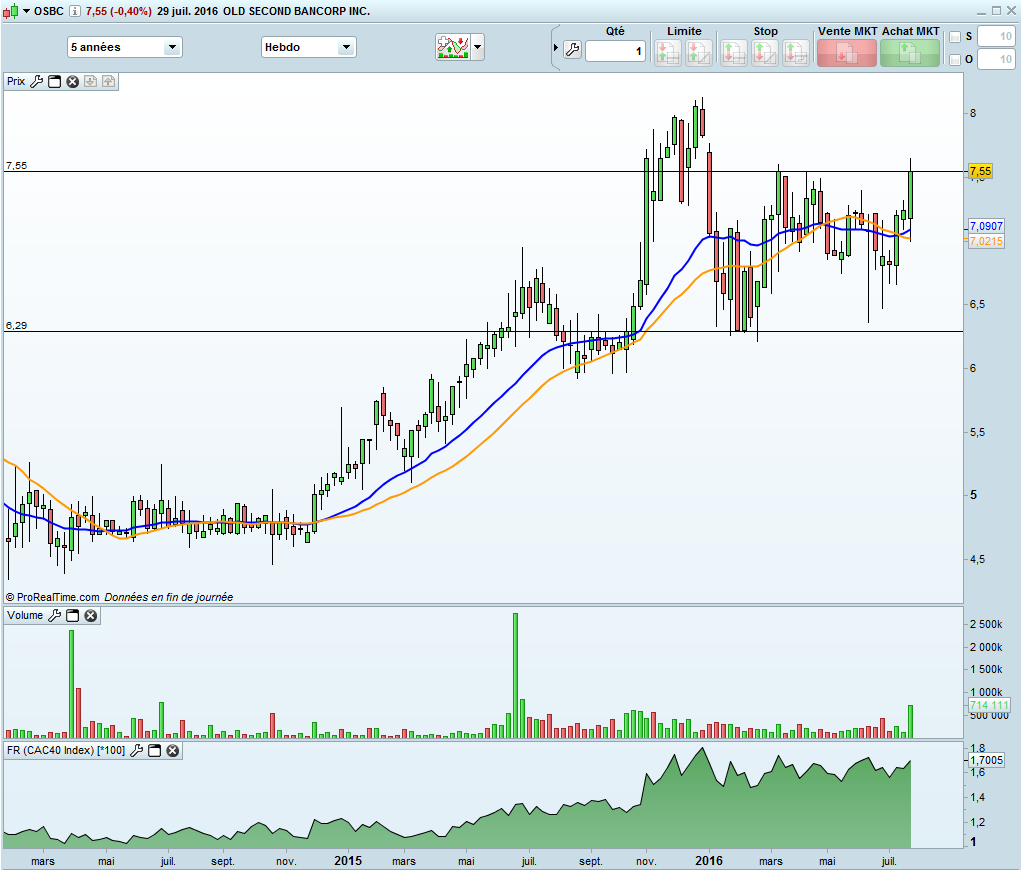The height and width of the screenshot is (870, 1021).
Task: Click the OLD SECOND BANCORP INC. title
Action: [296, 11]
